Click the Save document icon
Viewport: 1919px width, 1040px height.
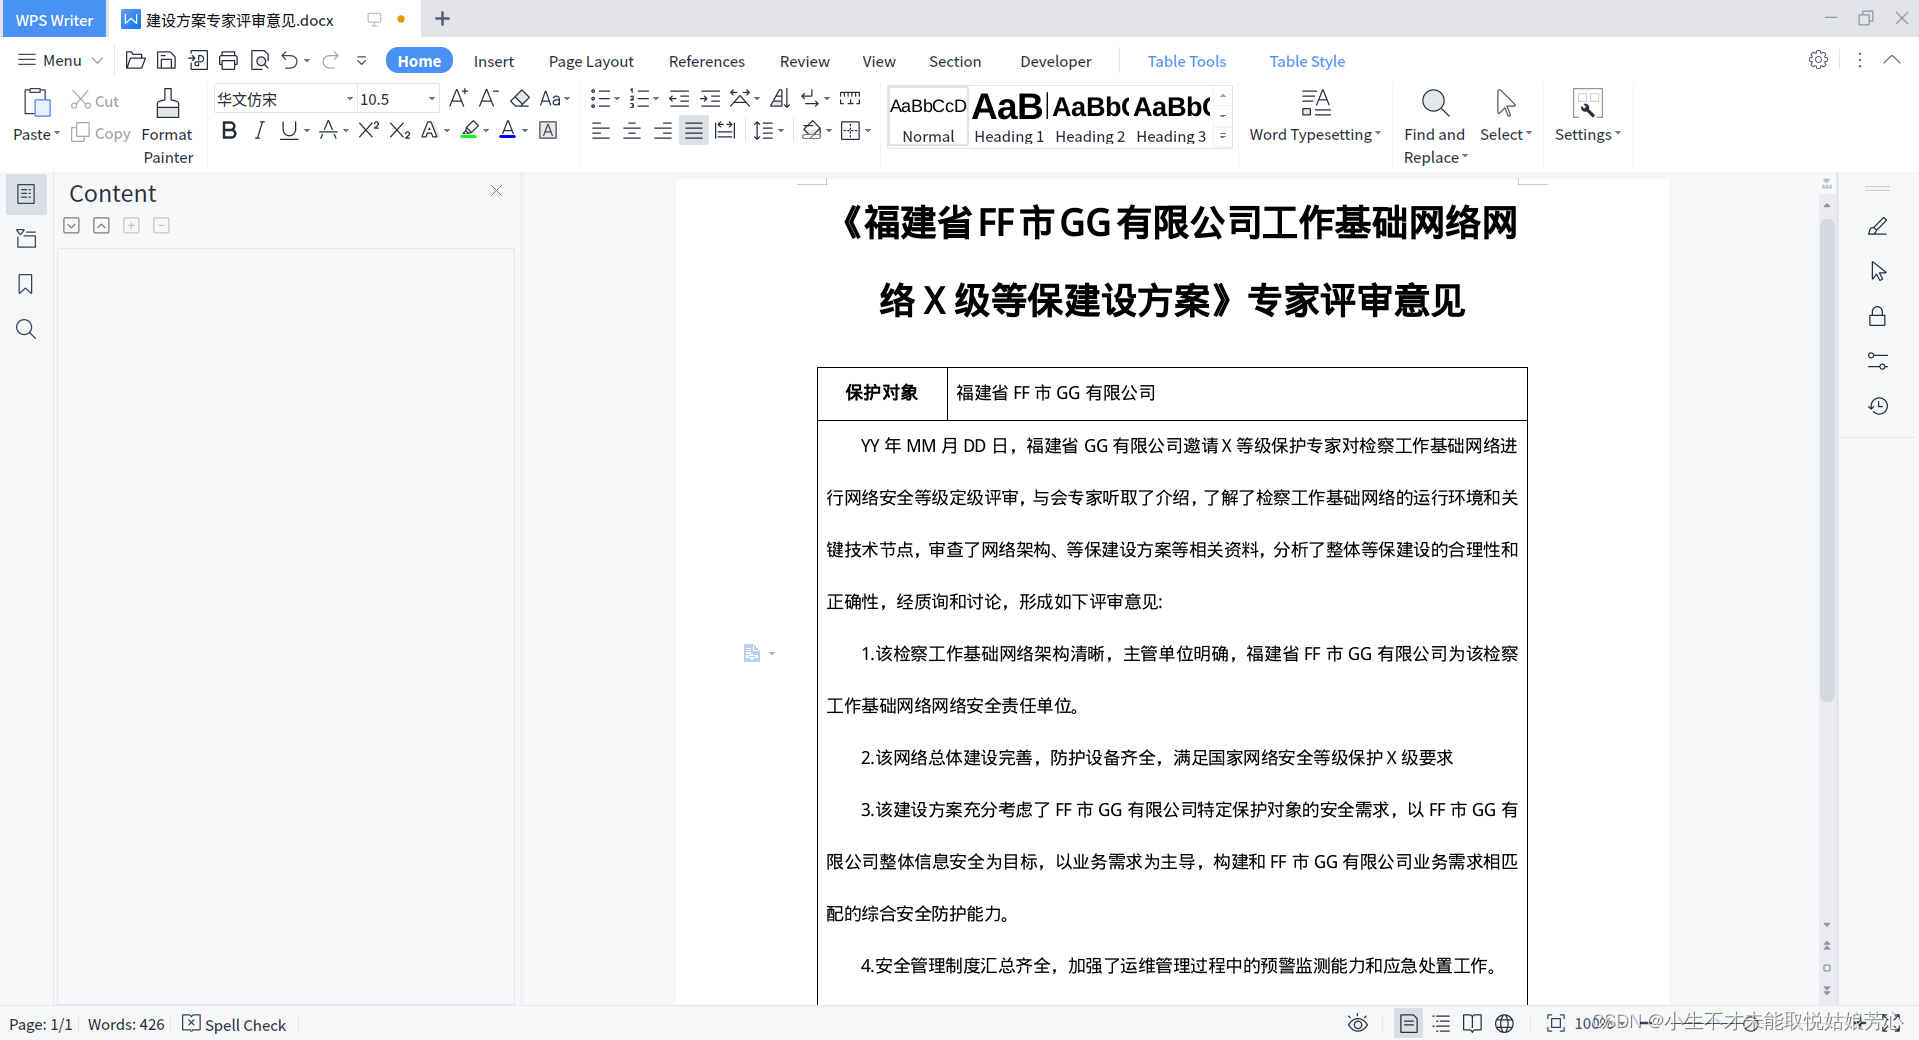[x=167, y=61]
